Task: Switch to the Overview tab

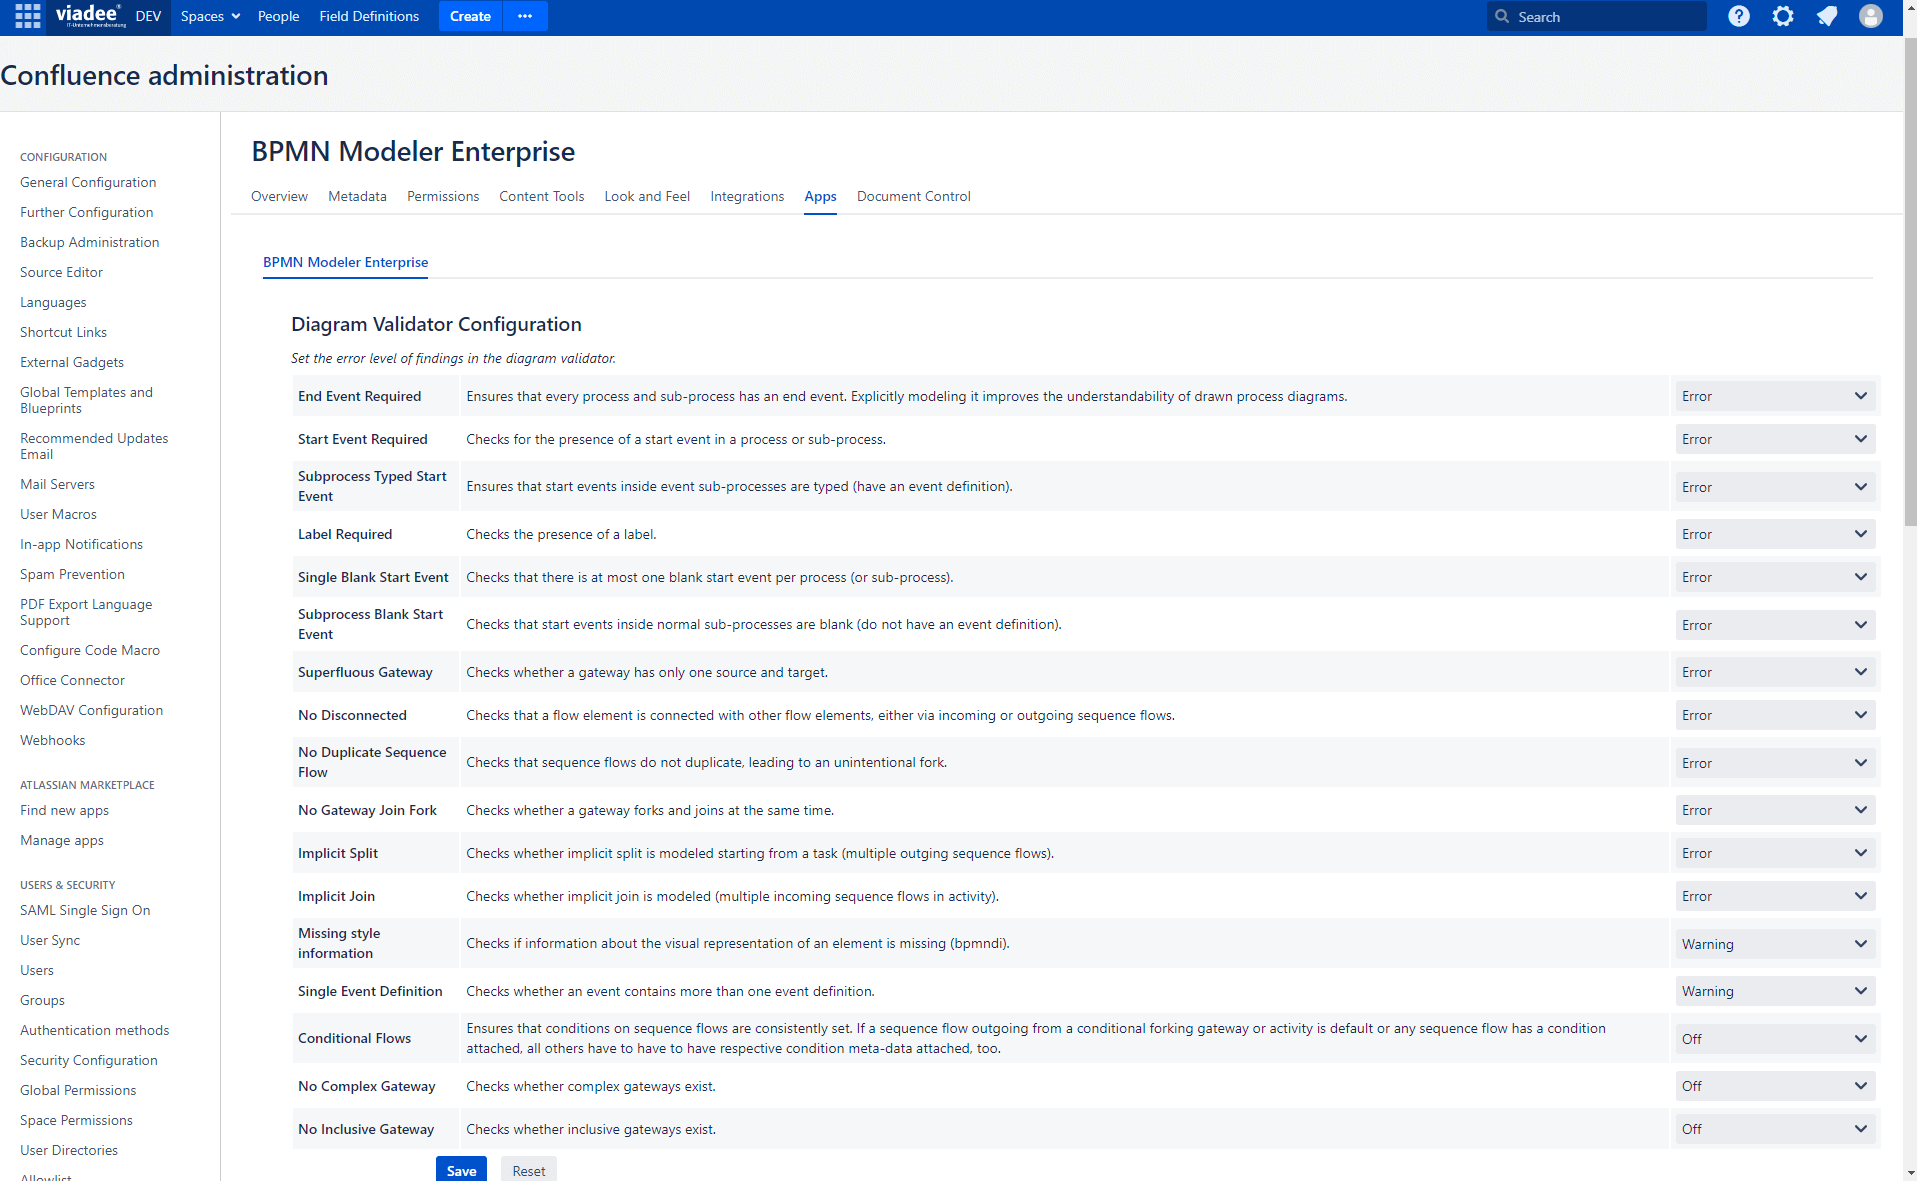Action: 279,196
